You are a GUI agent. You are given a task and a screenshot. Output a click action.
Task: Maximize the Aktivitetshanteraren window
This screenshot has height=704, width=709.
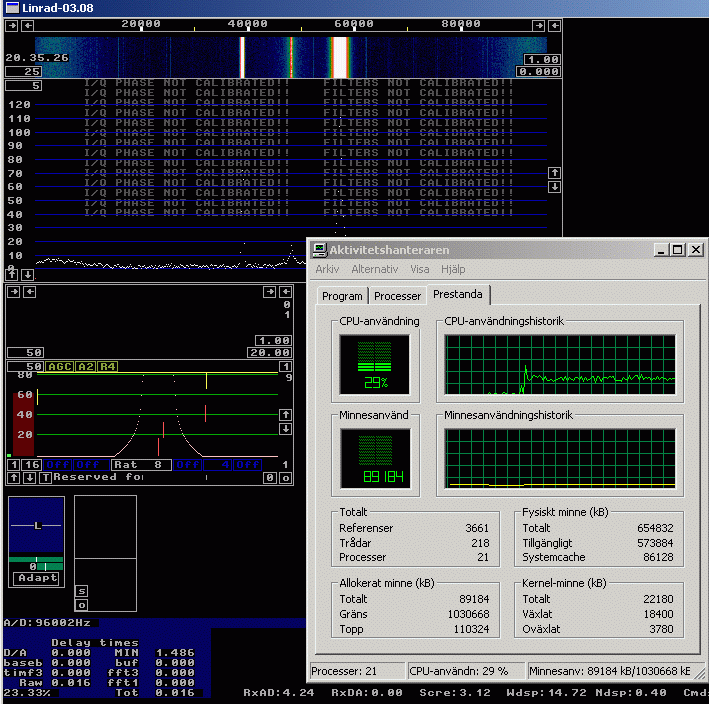[677, 250]
